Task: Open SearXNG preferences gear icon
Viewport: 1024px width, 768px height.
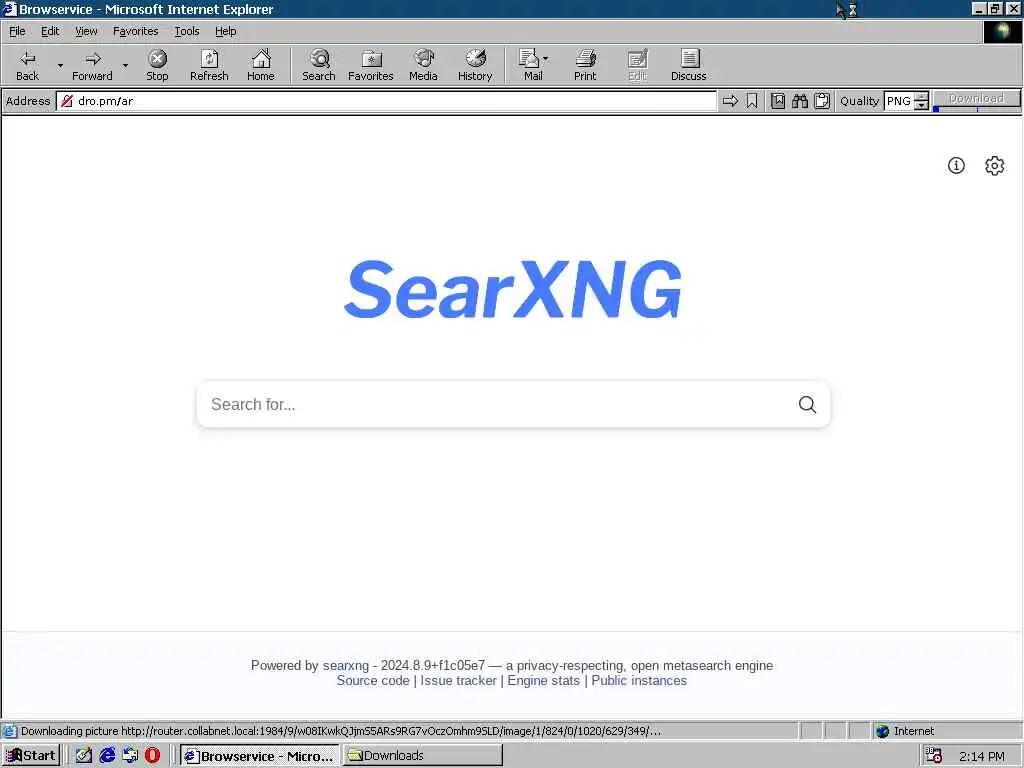Action: point(995,166)
